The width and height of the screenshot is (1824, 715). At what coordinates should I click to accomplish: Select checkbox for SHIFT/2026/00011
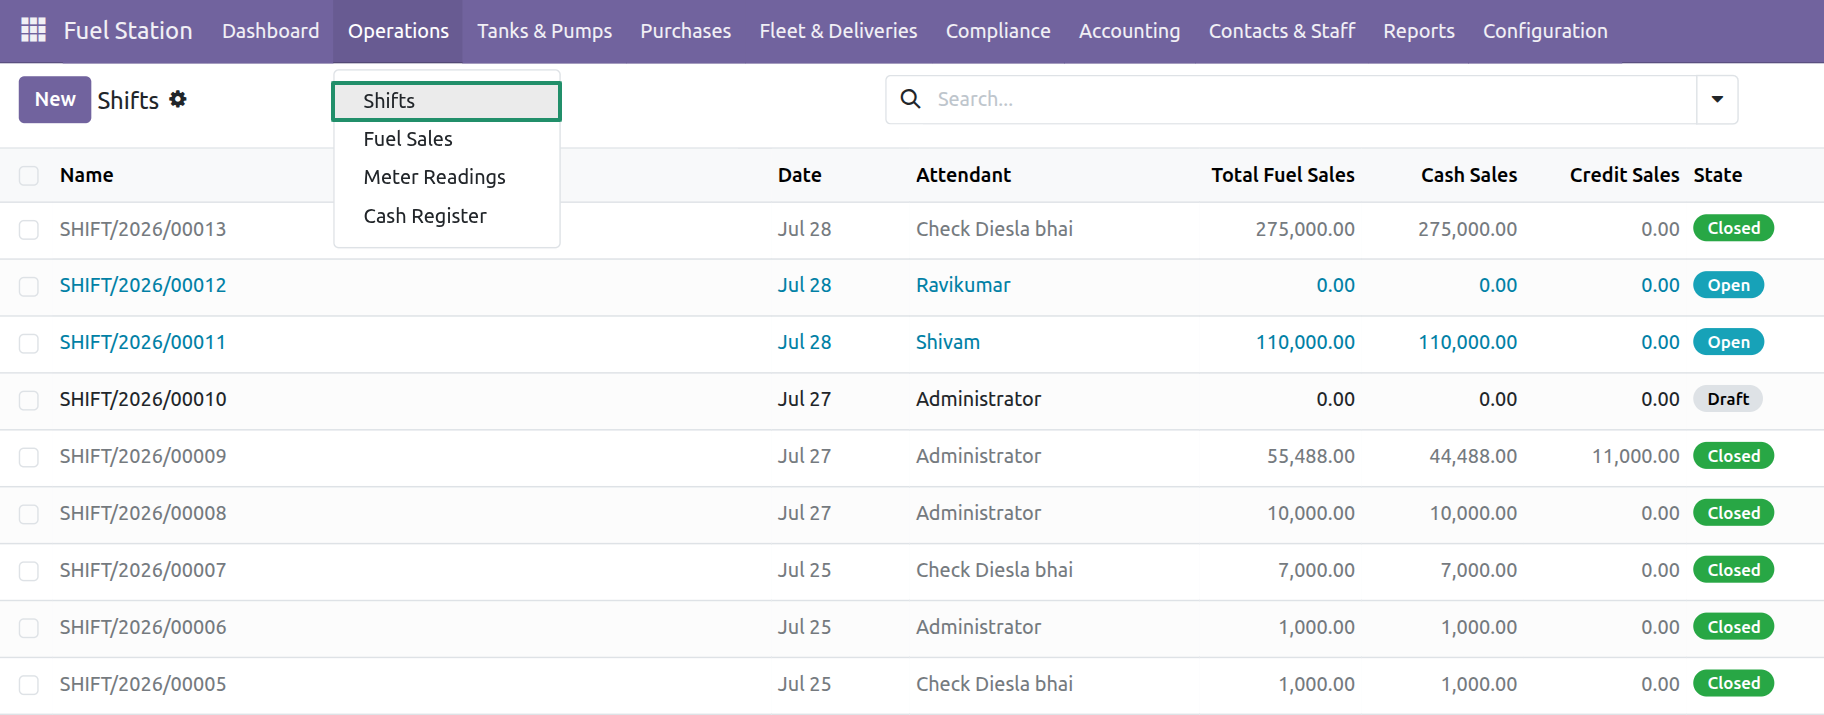tap(29, 344)
